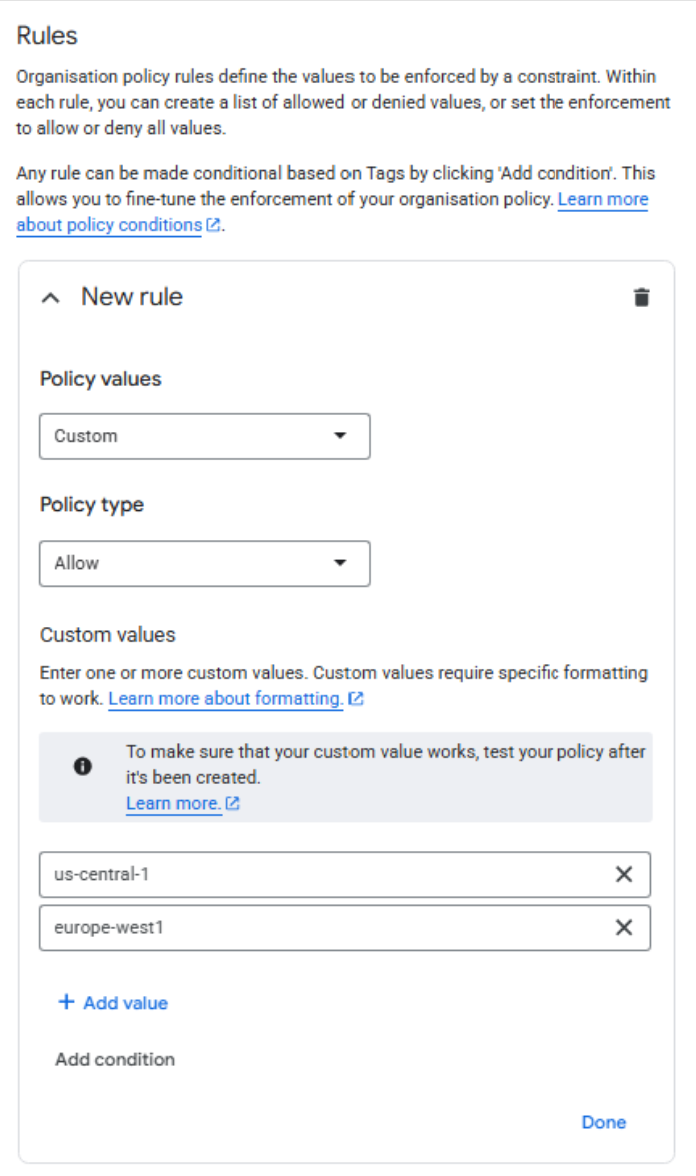Click Add condition
Image resolution: width=696 pixels, height=1176 pixels.
click(115, 1059)
